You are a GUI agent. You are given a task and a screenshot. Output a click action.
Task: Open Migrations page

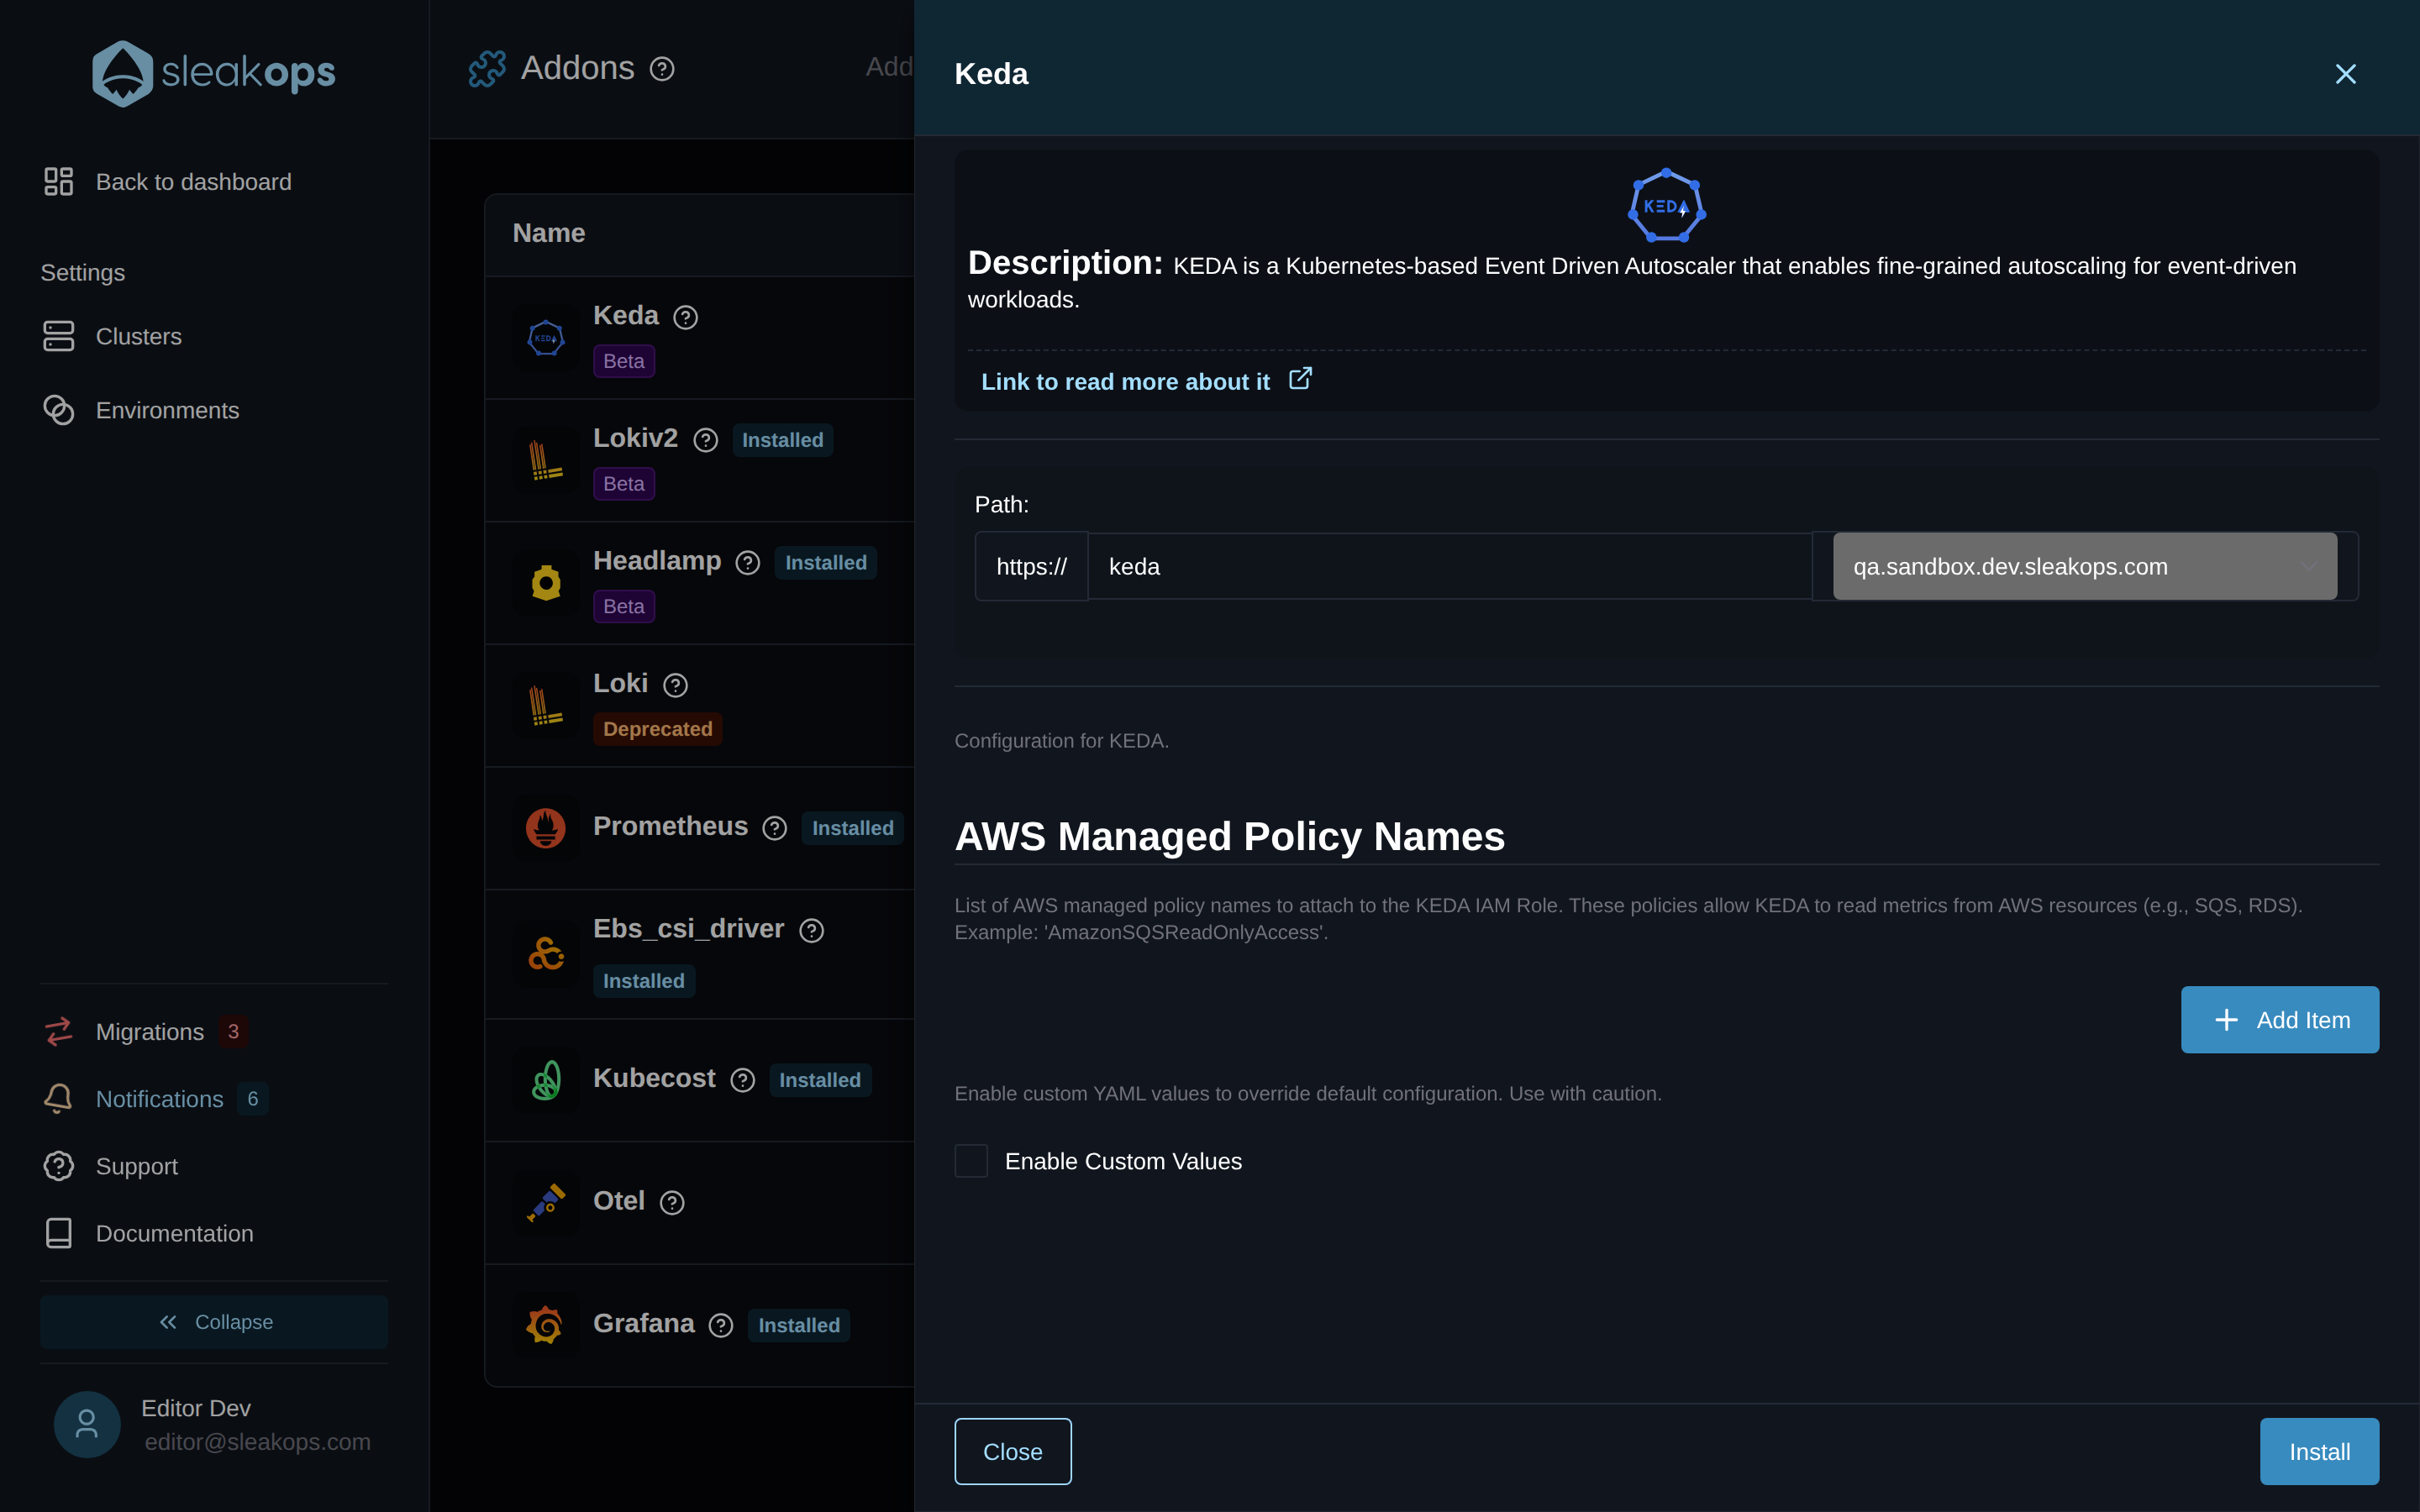point(124,1031)
